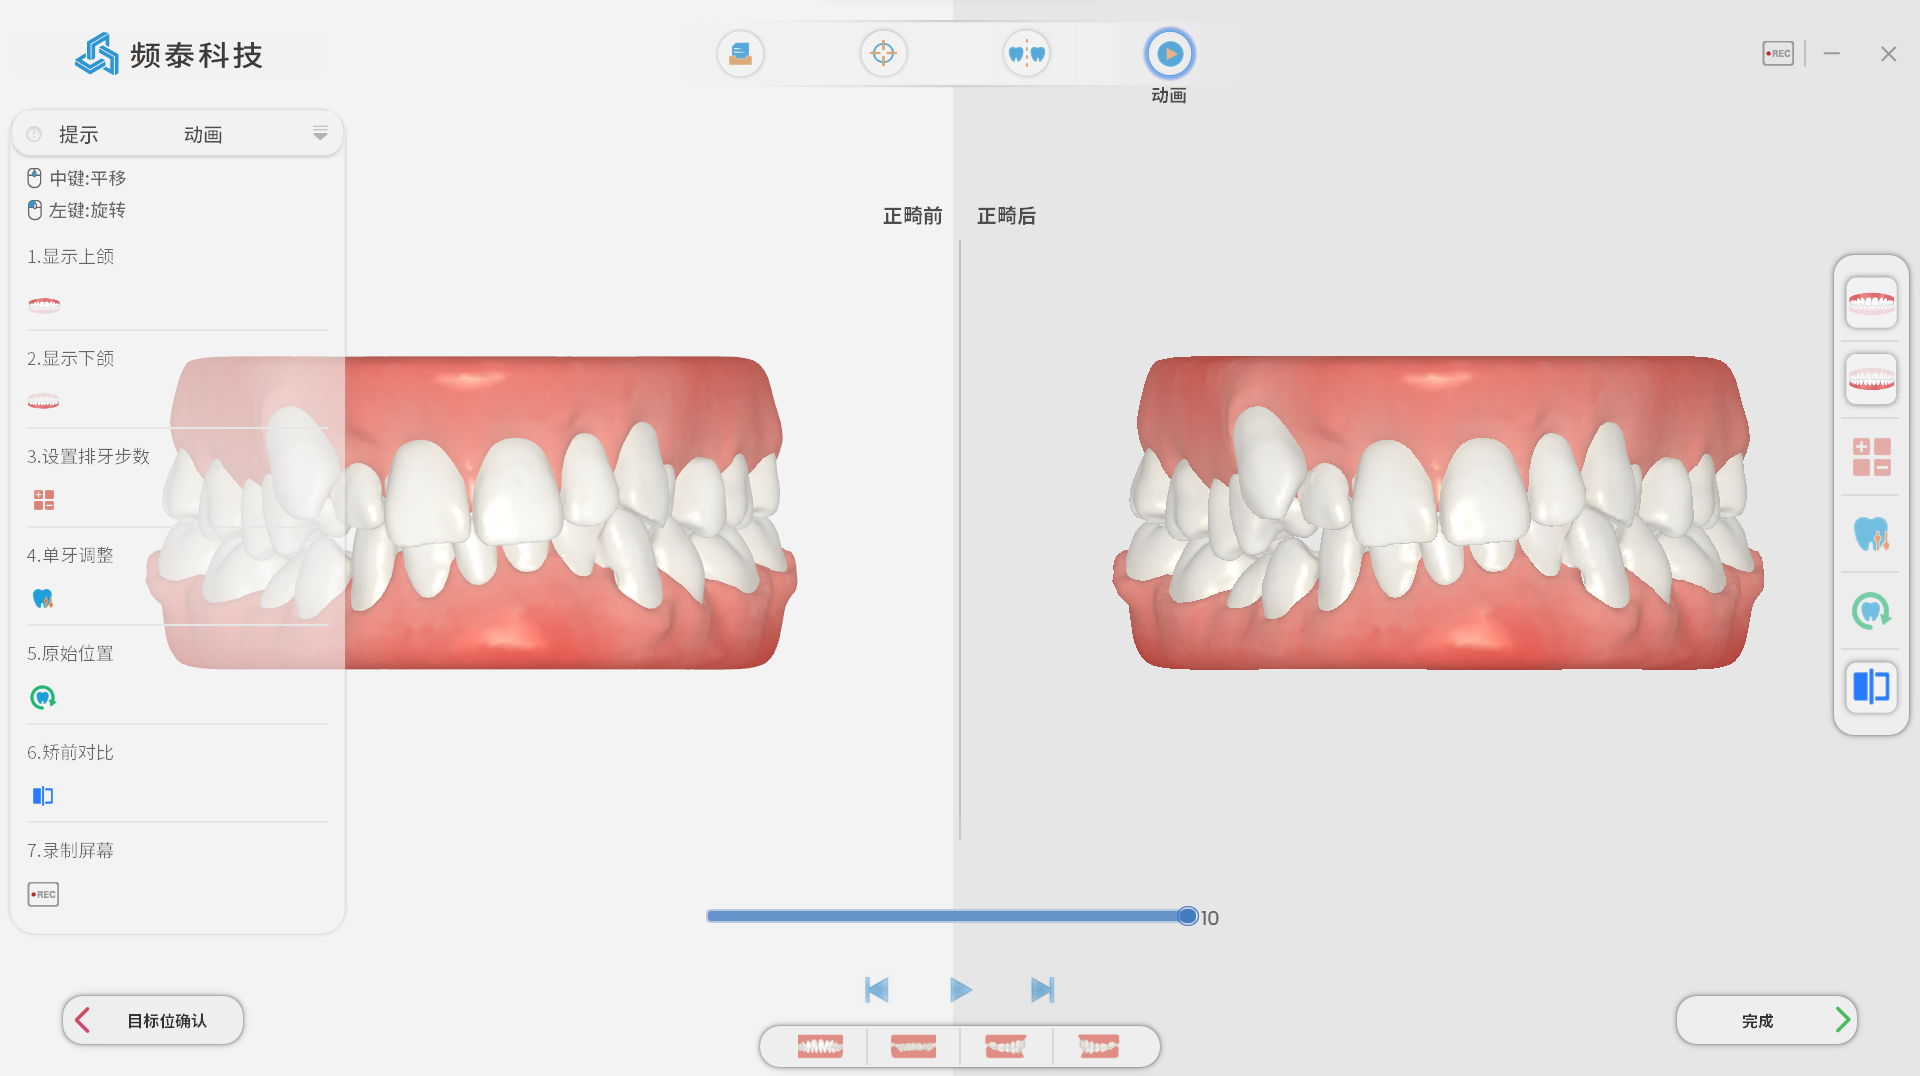Screen dimensions: 1920x1076
Task: Start screen recording with REC icon
Action: [1778, 54]
